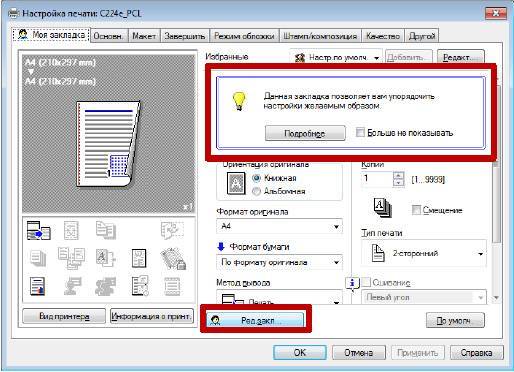Switch to the Завершить tab
This screenshot has height=372, width=514.
point(185,36)
